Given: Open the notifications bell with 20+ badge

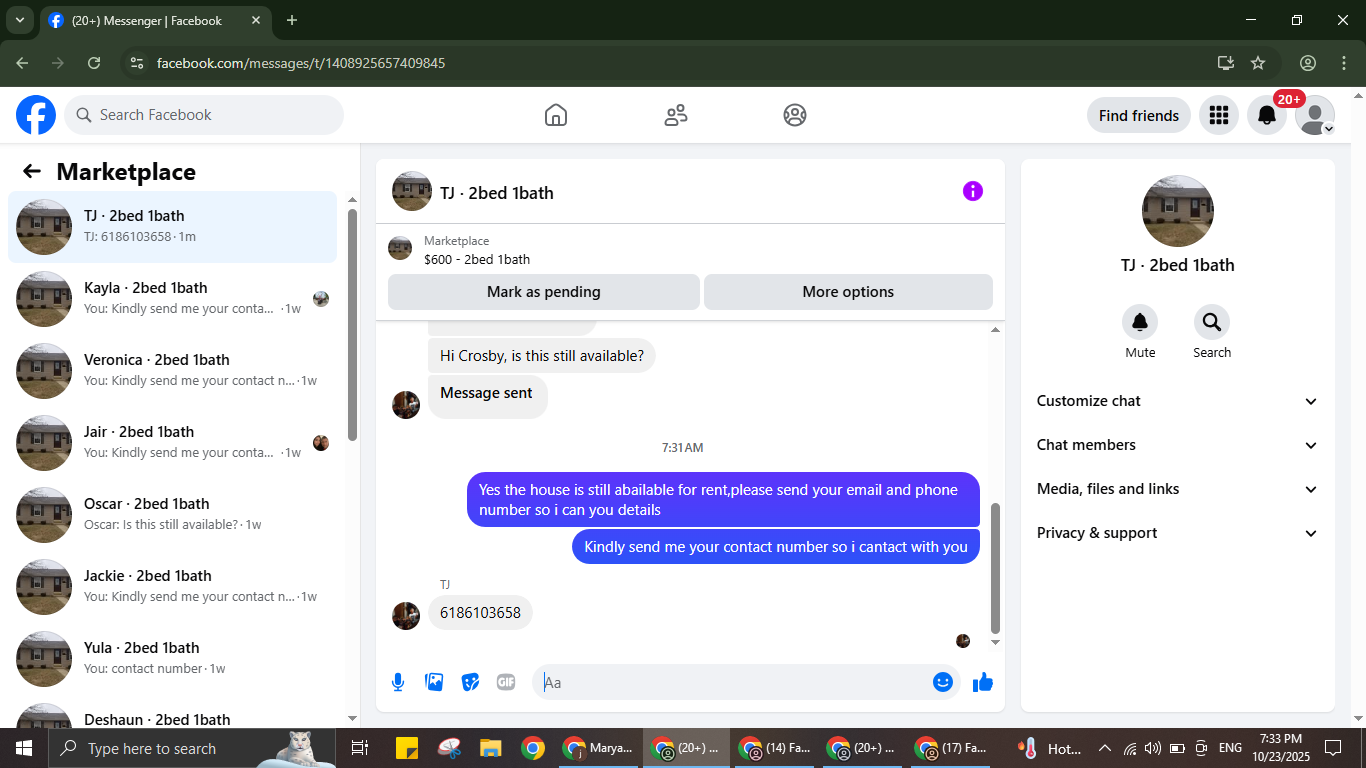Looking at the screenshot, I should (1267, 115).
